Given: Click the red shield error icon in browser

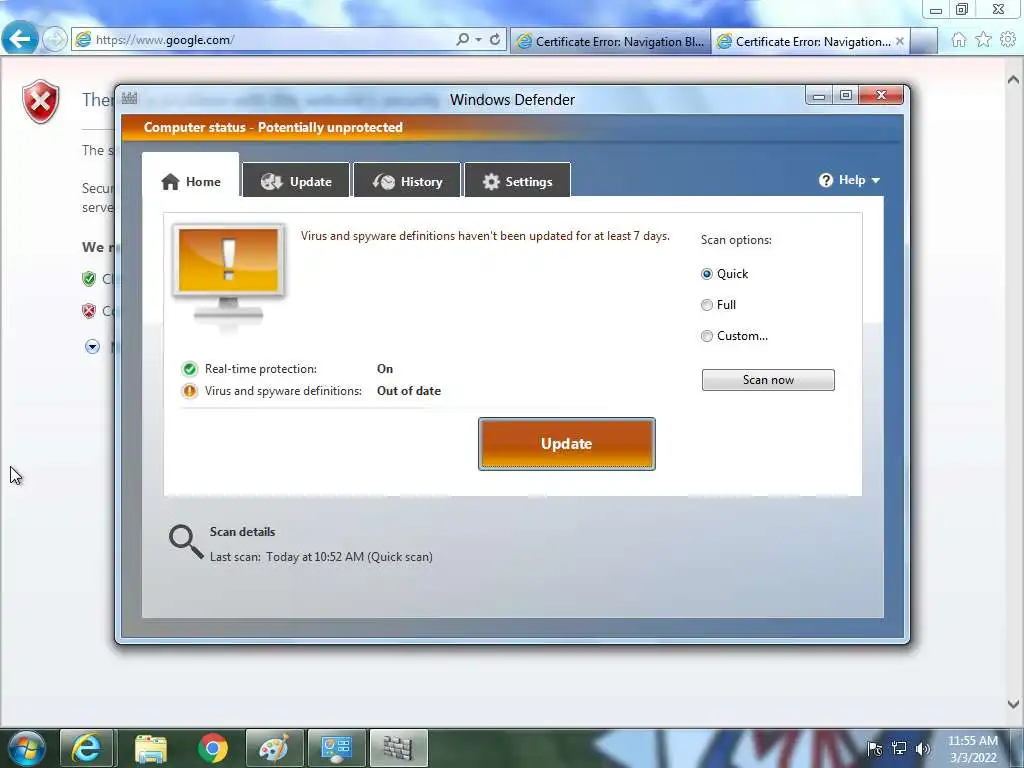Looking at the screenshot, I should [40, 101].
